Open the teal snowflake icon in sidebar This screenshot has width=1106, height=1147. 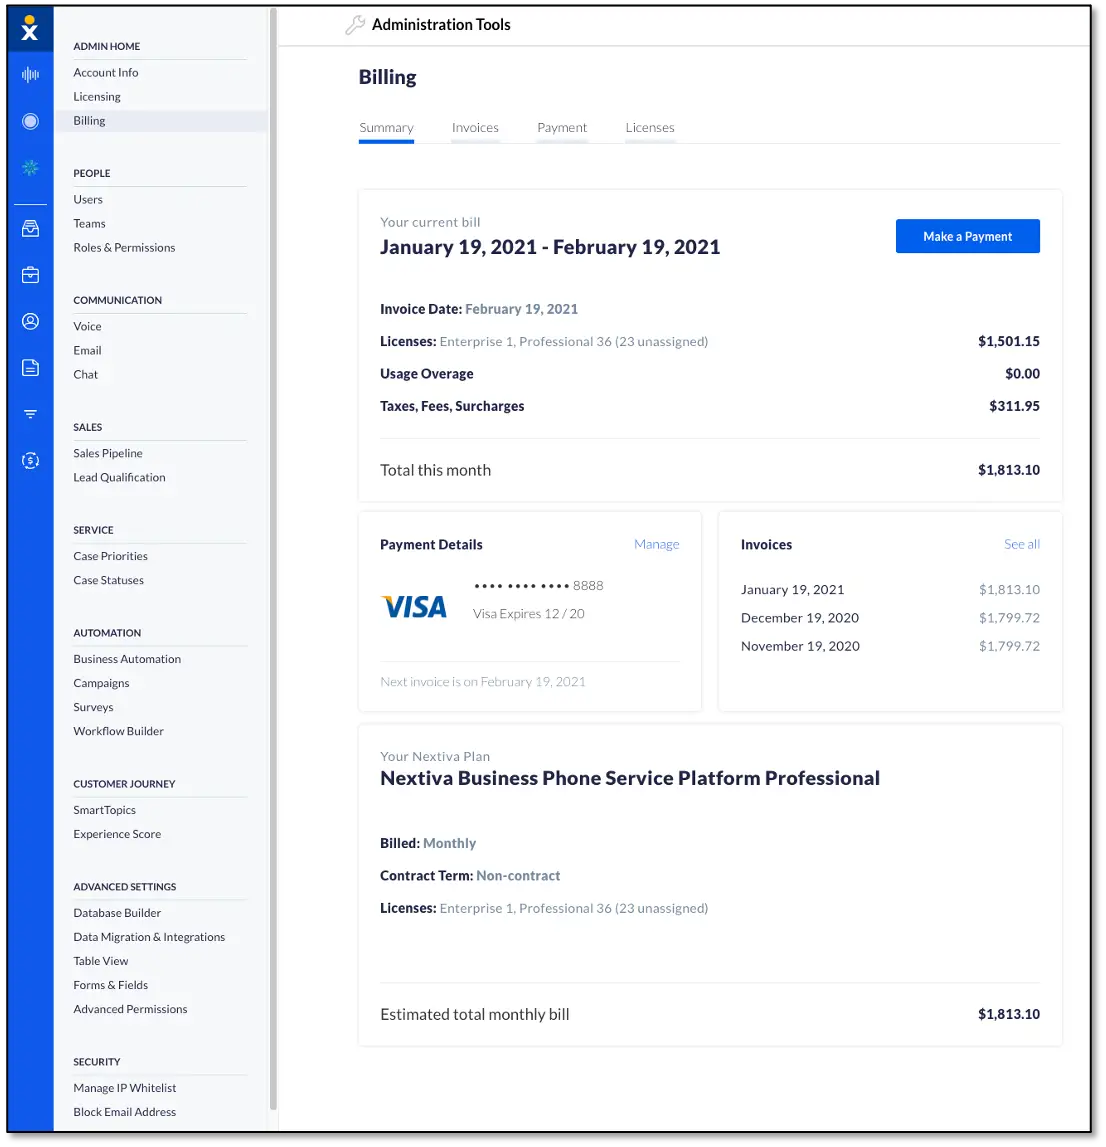point(30,168)
